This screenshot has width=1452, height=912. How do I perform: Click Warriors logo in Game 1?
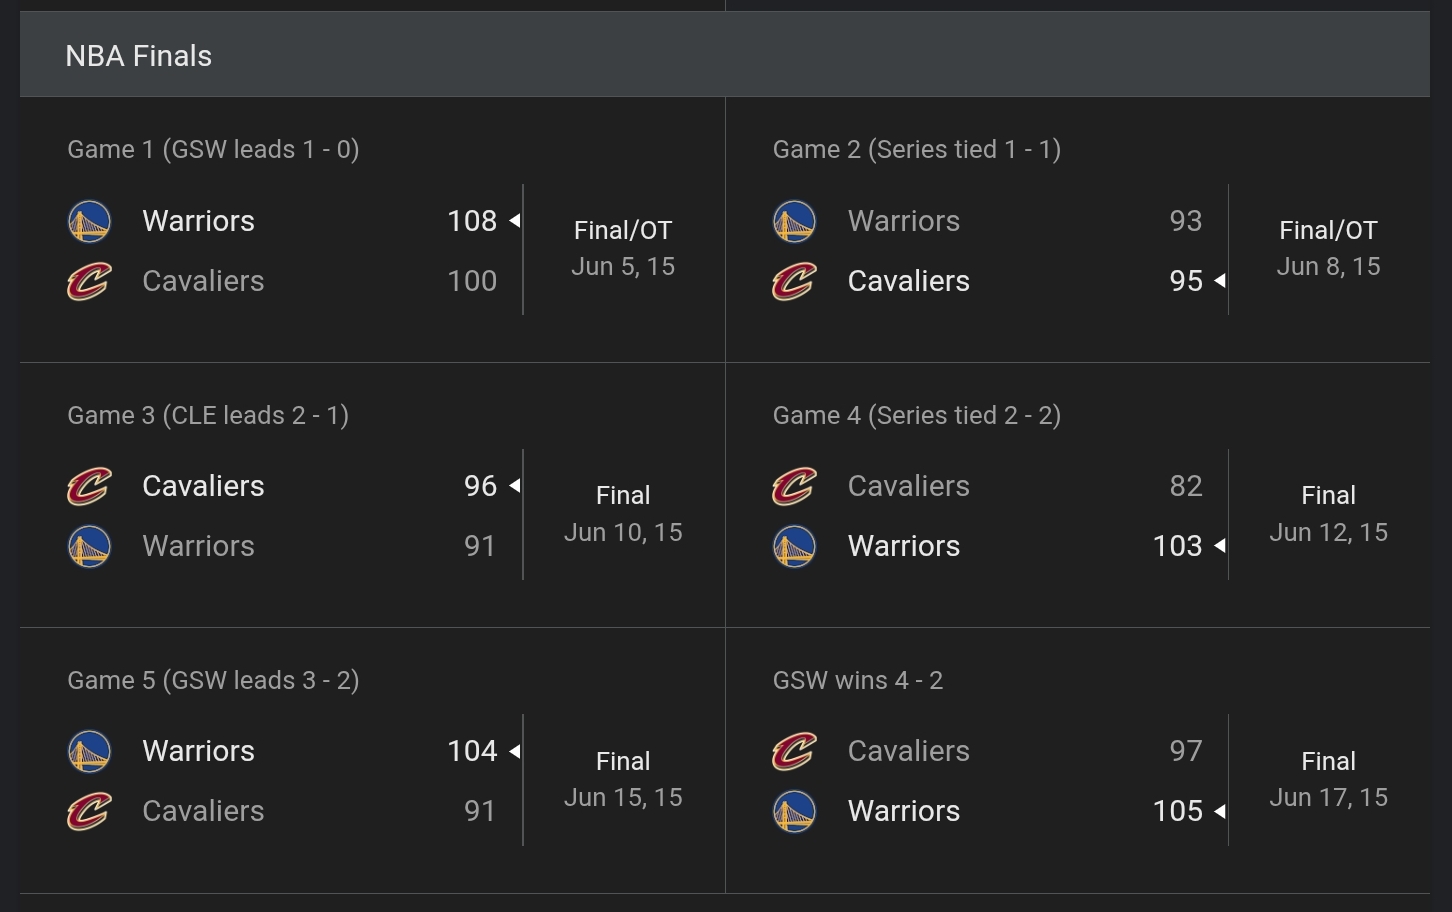pos(89,221)
